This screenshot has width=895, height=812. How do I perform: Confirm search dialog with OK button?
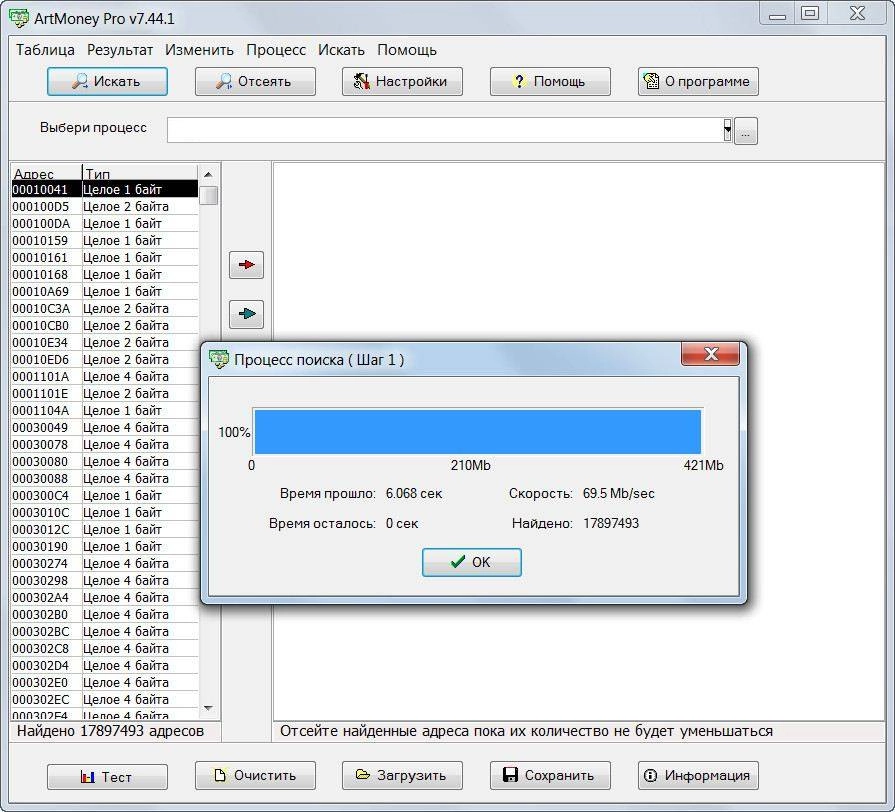[471, 562]
